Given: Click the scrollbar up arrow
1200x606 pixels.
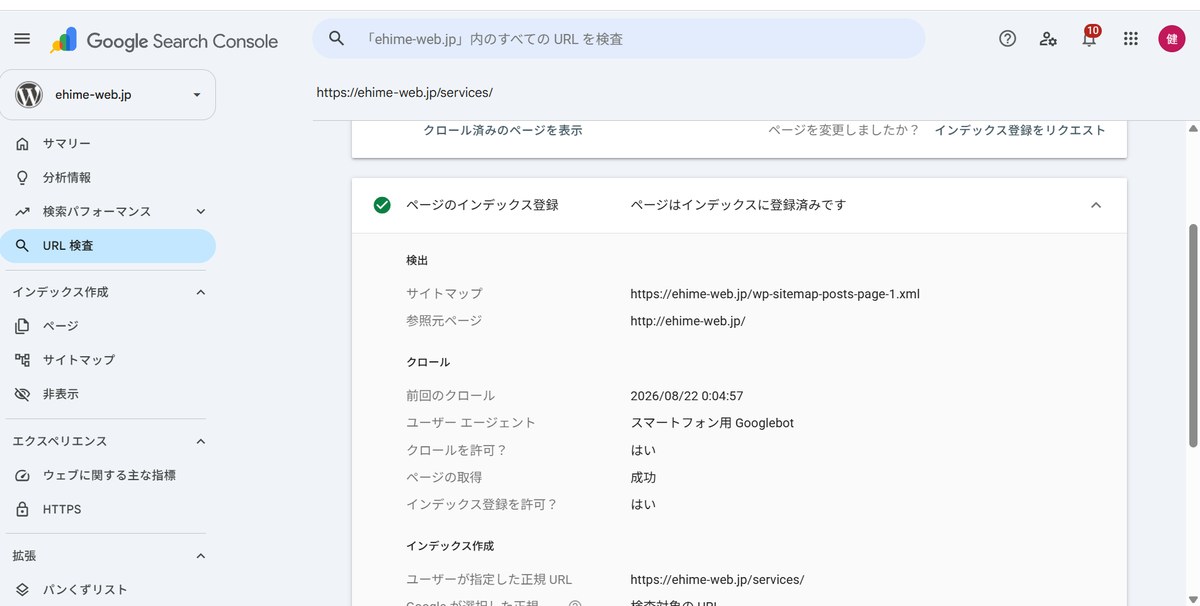Looking at the screenshot, I should 1192,129.
